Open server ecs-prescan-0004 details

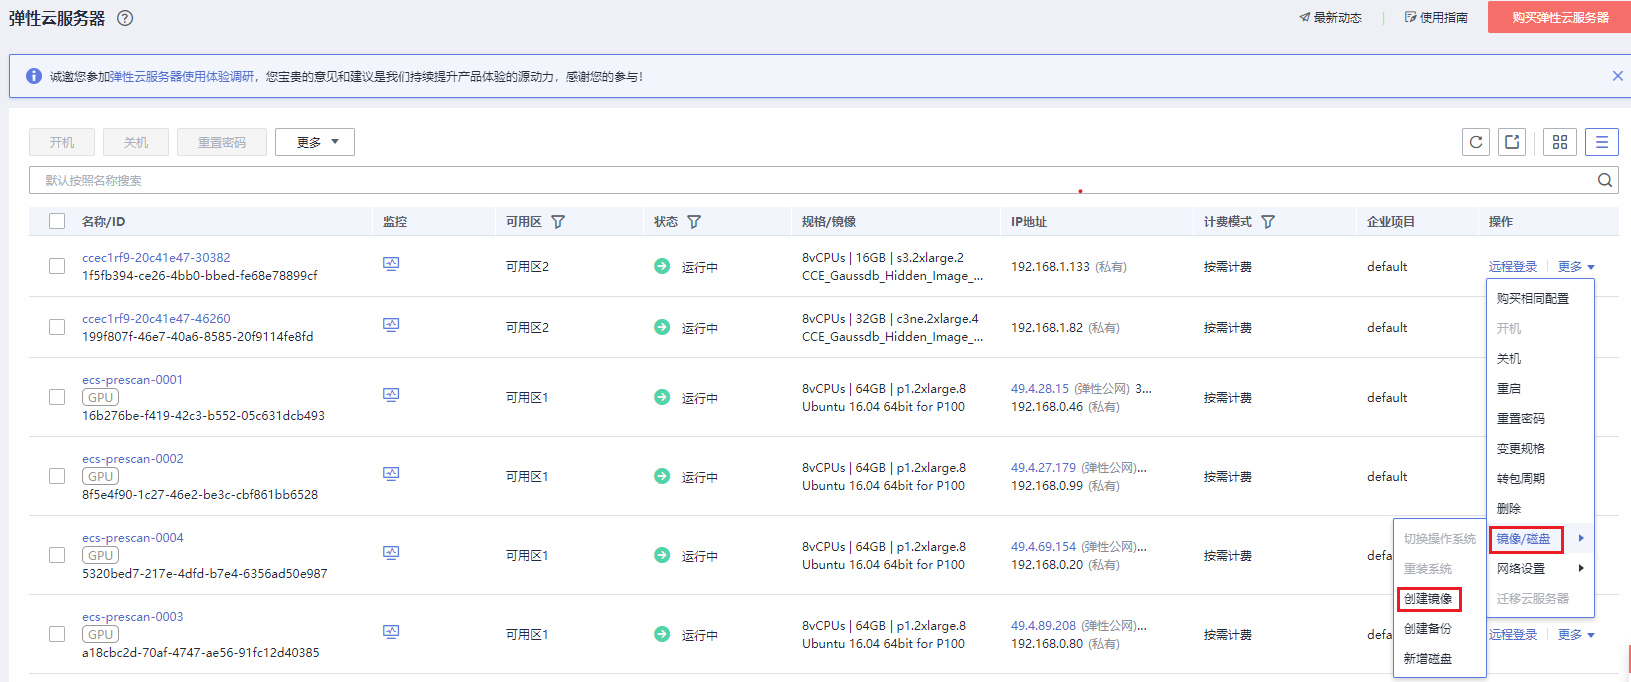[133, 538]
